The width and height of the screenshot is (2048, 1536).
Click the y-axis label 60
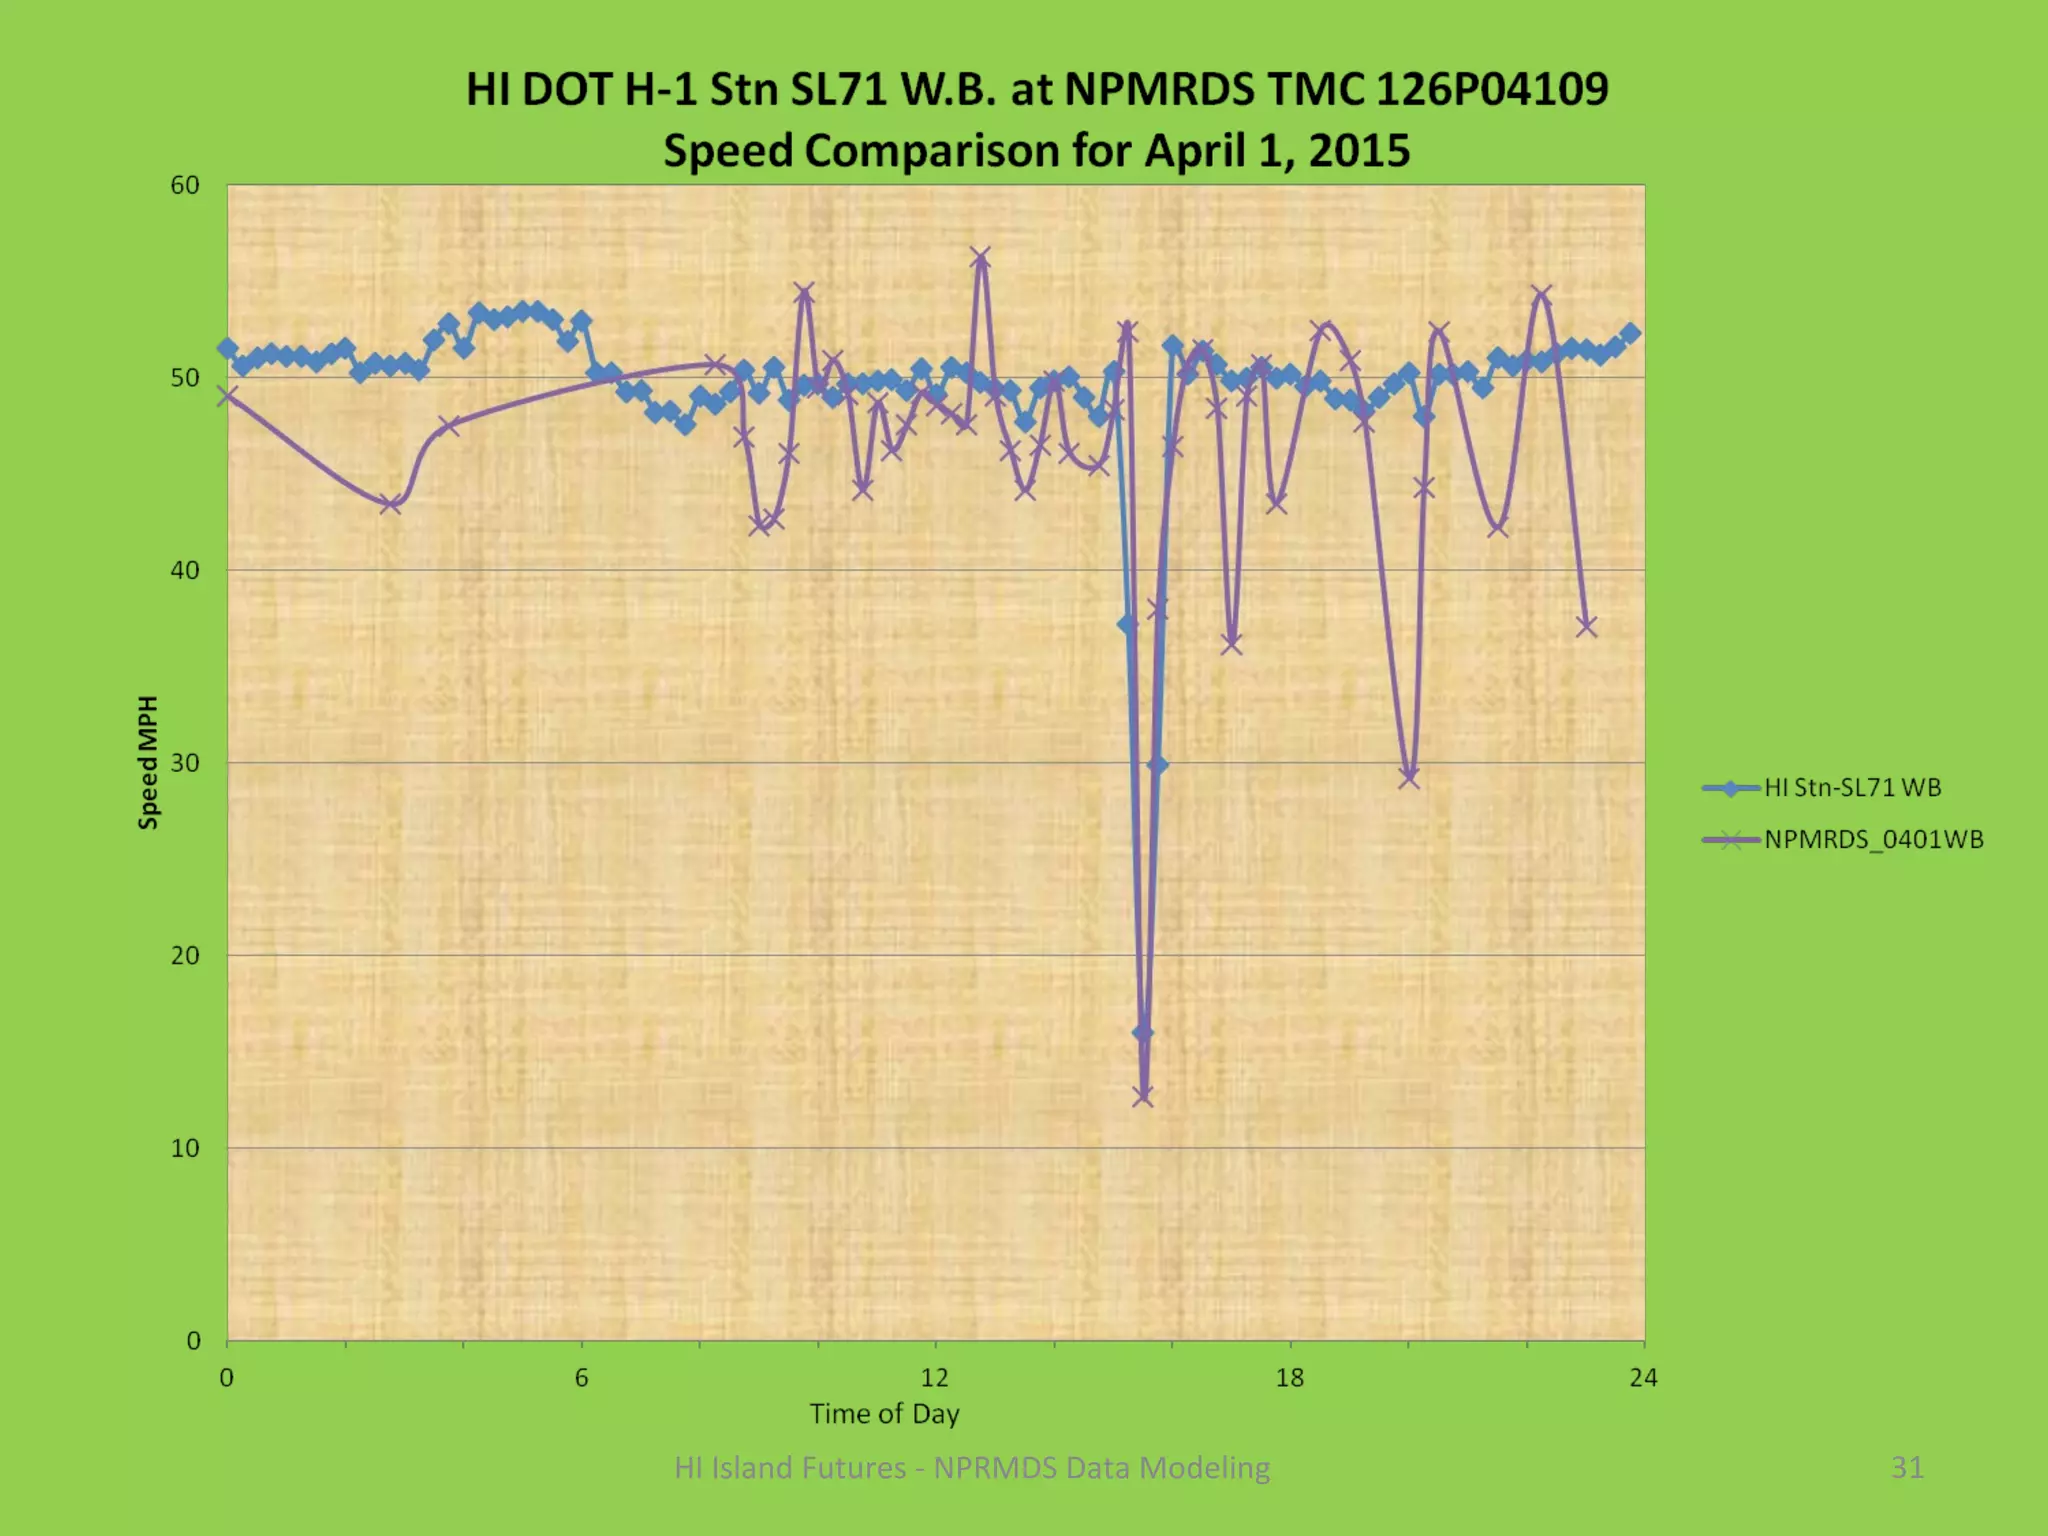[x=185, y=186]
